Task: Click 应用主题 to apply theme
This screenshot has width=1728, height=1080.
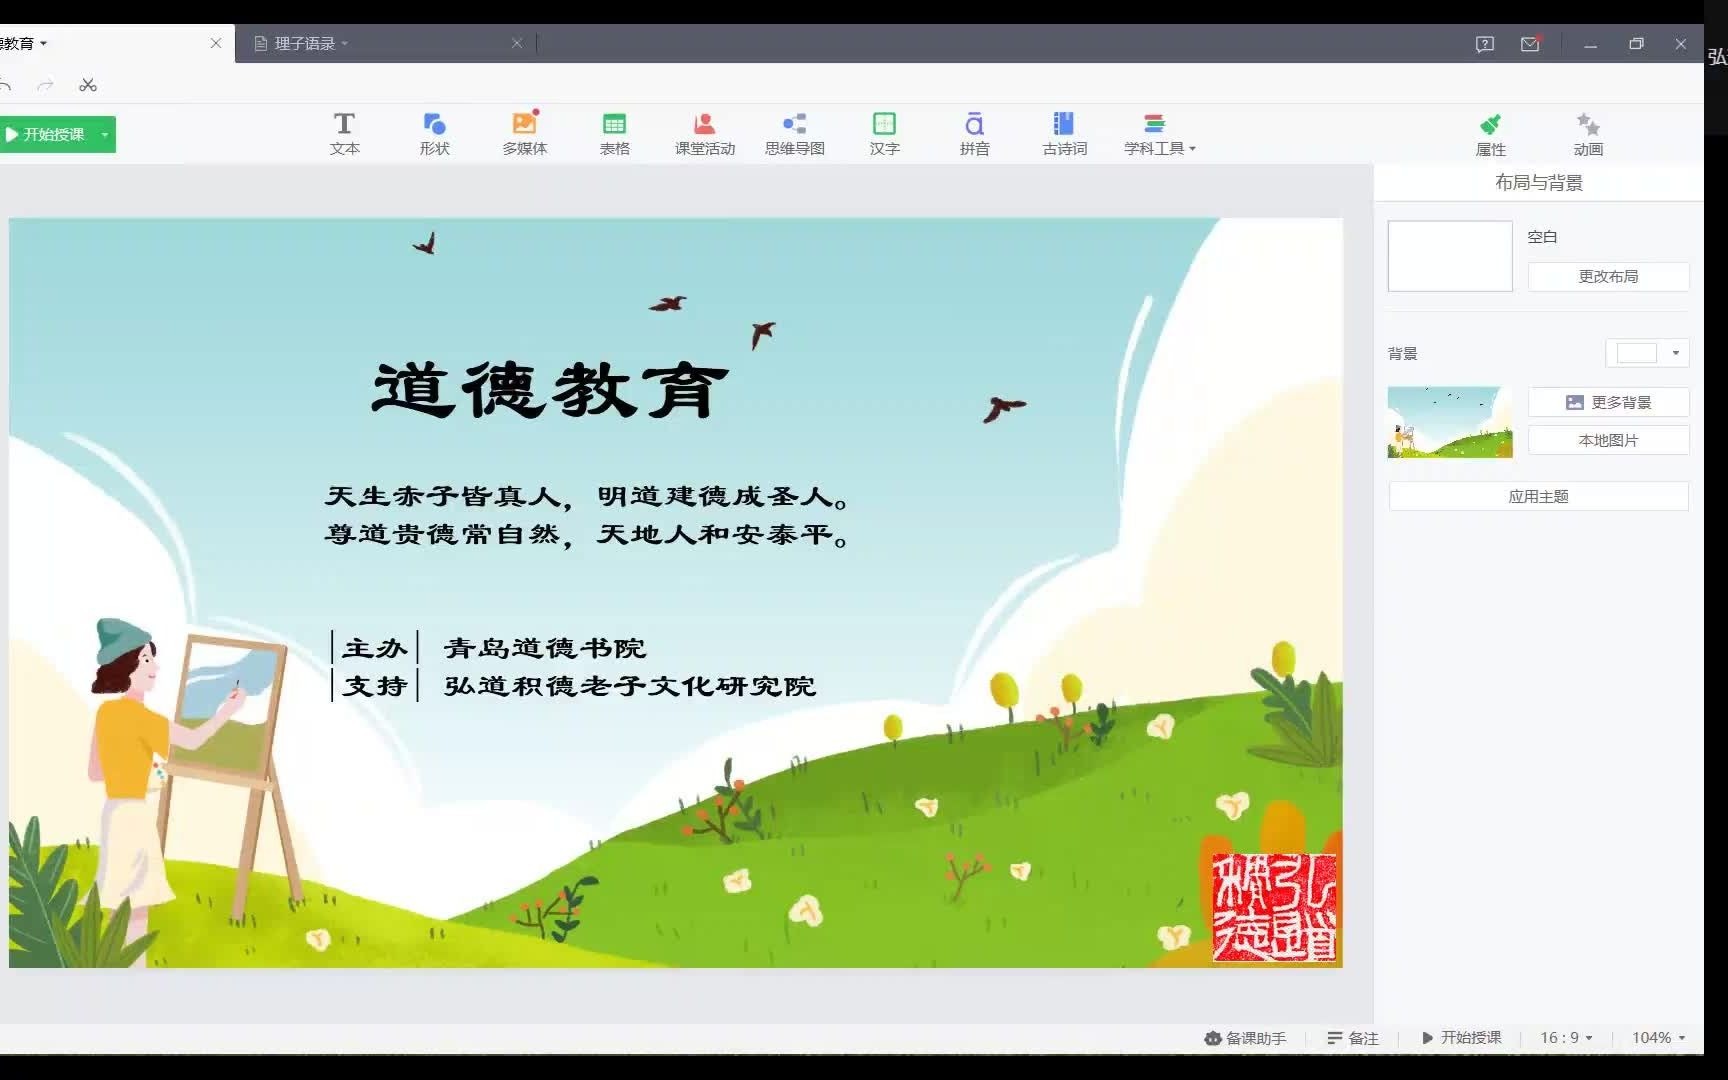Action: coord(1538,496)
